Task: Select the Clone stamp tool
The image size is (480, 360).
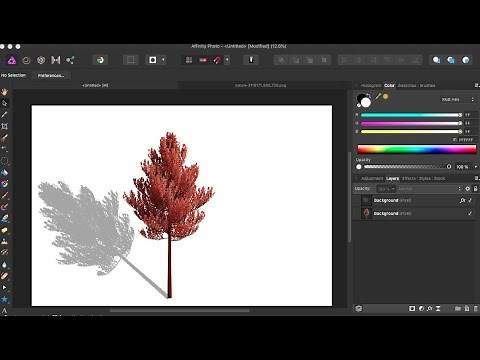Action: [4, 241]
